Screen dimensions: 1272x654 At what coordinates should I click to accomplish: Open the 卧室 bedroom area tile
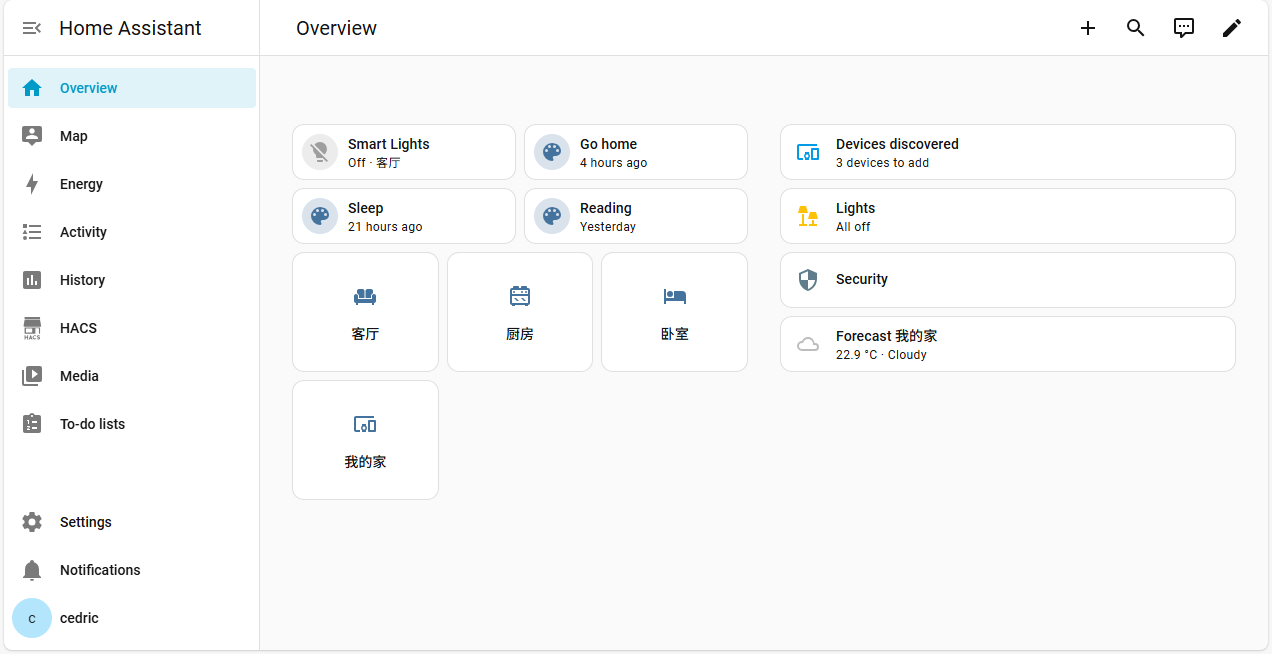pos(674,312)
